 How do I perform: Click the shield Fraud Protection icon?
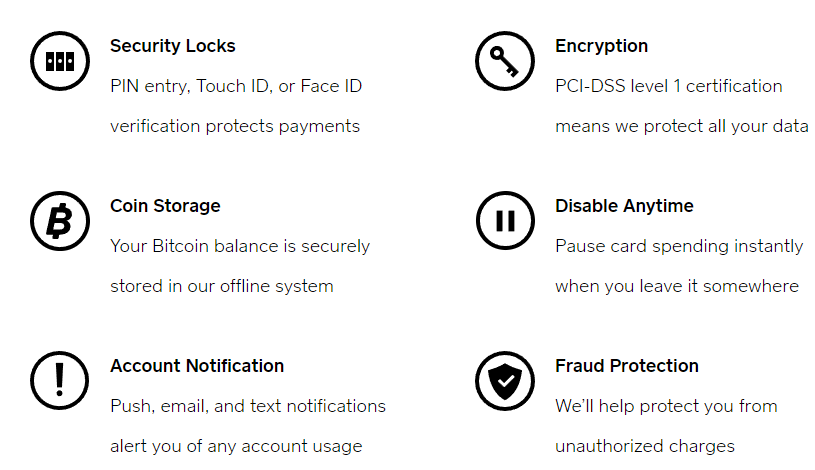coord(505,381)
